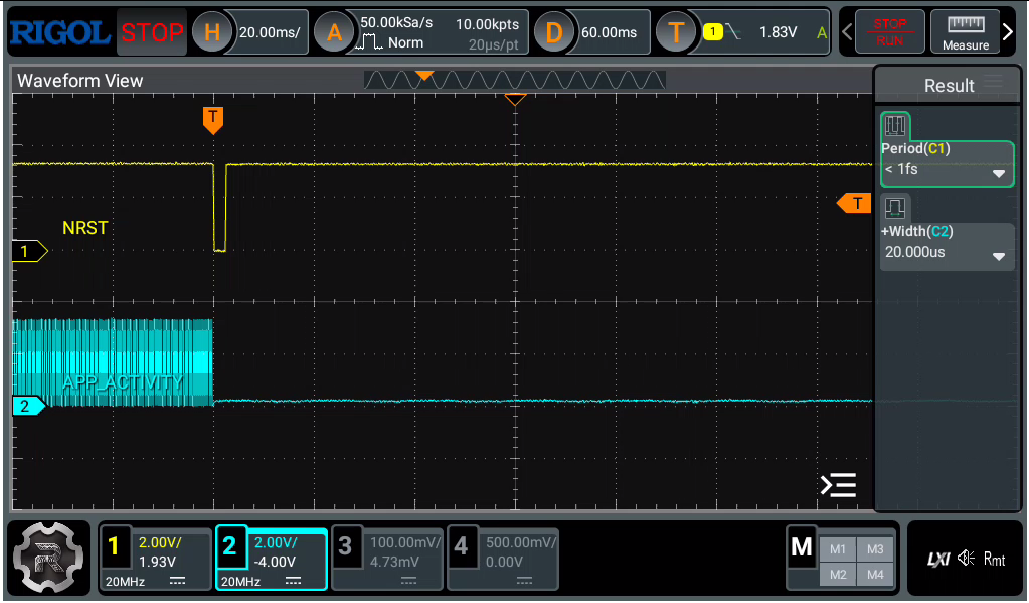The height and width of the screenshot is (603, 1029).
Task: Toggle channel 1 via its number badge
Action: click(115, 546)
